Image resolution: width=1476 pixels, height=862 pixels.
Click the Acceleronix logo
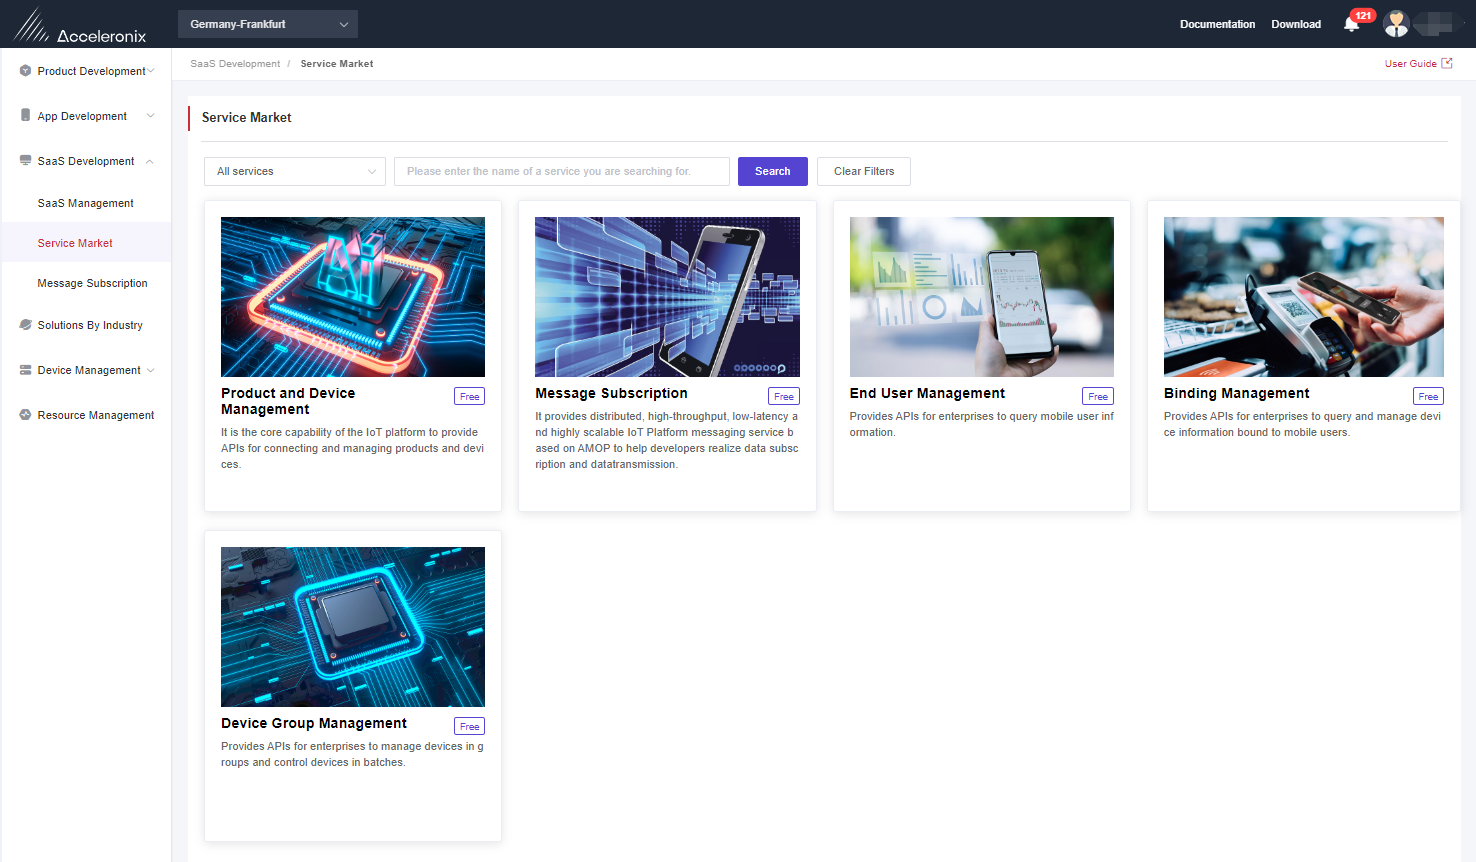click(x=80, y=26)
